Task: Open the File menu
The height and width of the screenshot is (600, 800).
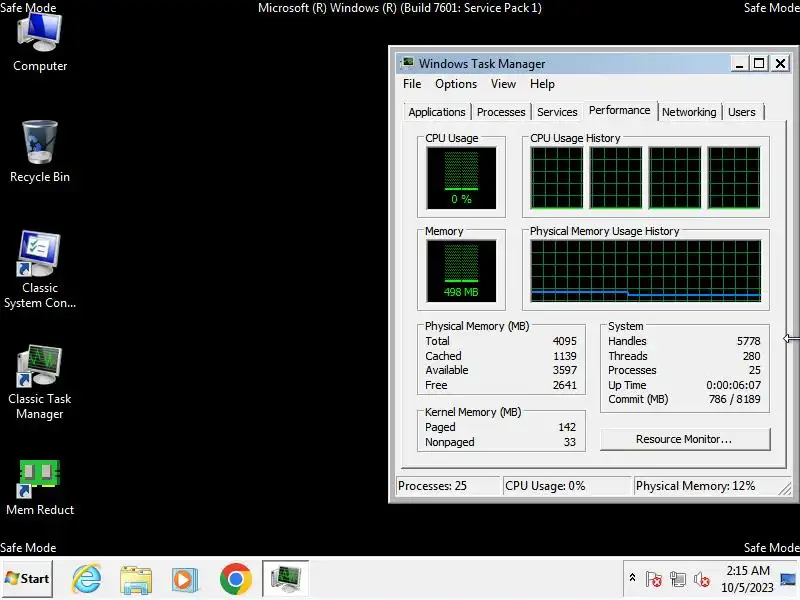Action: coord(412,84)
